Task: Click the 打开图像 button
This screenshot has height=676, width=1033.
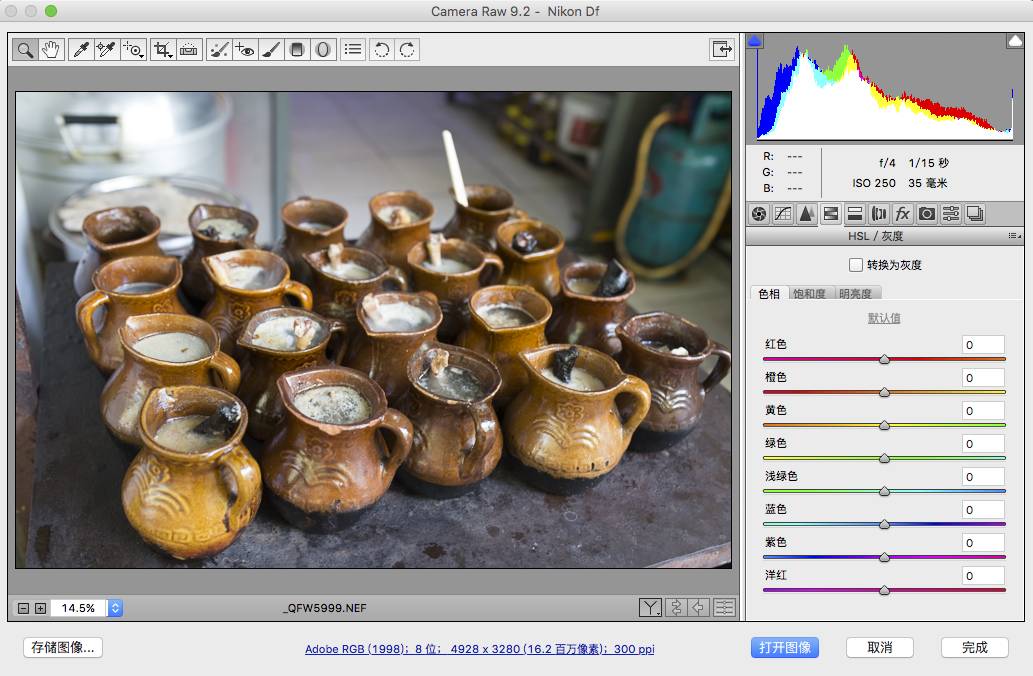Action: point(785,647)
